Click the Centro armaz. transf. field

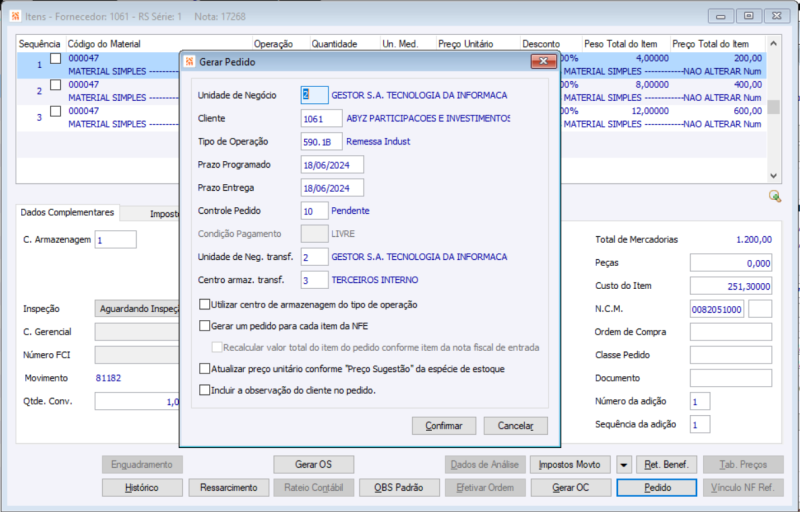pos(314,280)
